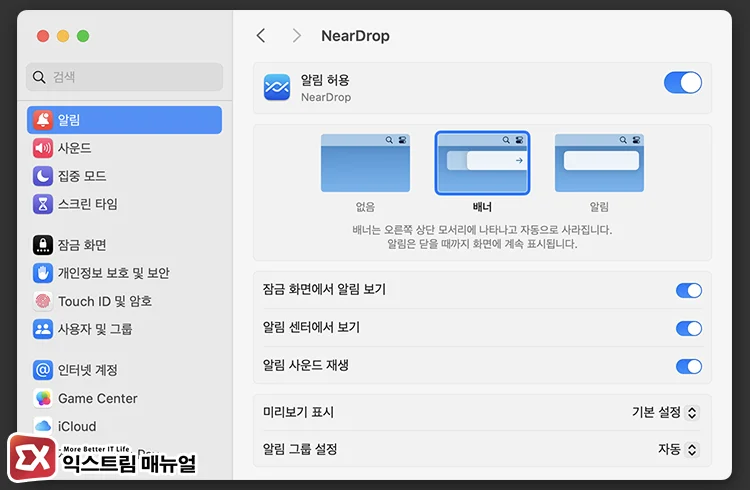Select the 없음 notification style thumbnail
This screenshot has height=490, width=750.
pyautogui.click(x=365, y=163)
